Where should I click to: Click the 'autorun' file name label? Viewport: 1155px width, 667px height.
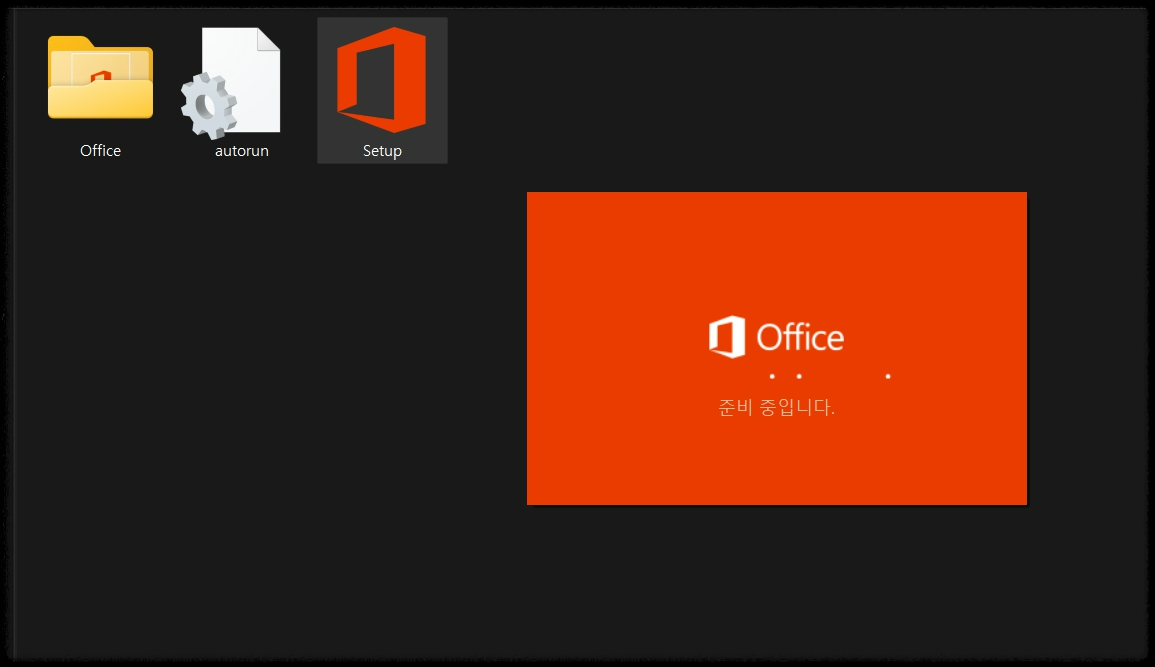[242, 151]
